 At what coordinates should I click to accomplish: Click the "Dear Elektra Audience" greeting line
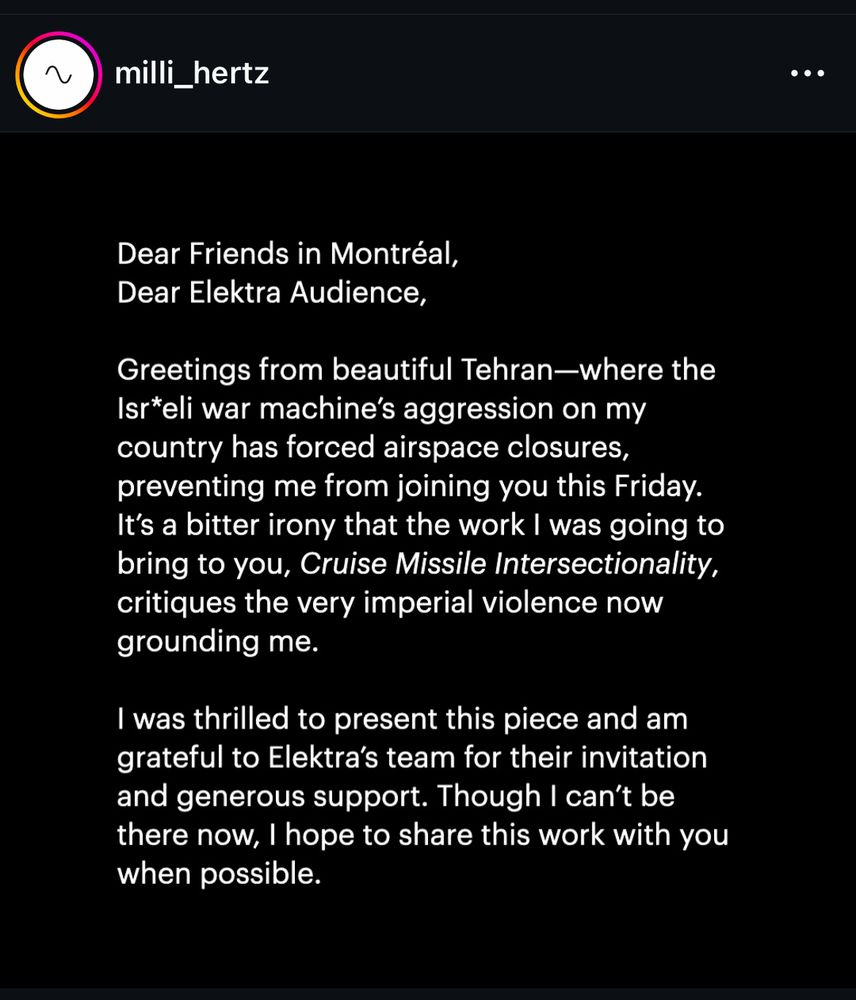(x=272, y=293)
